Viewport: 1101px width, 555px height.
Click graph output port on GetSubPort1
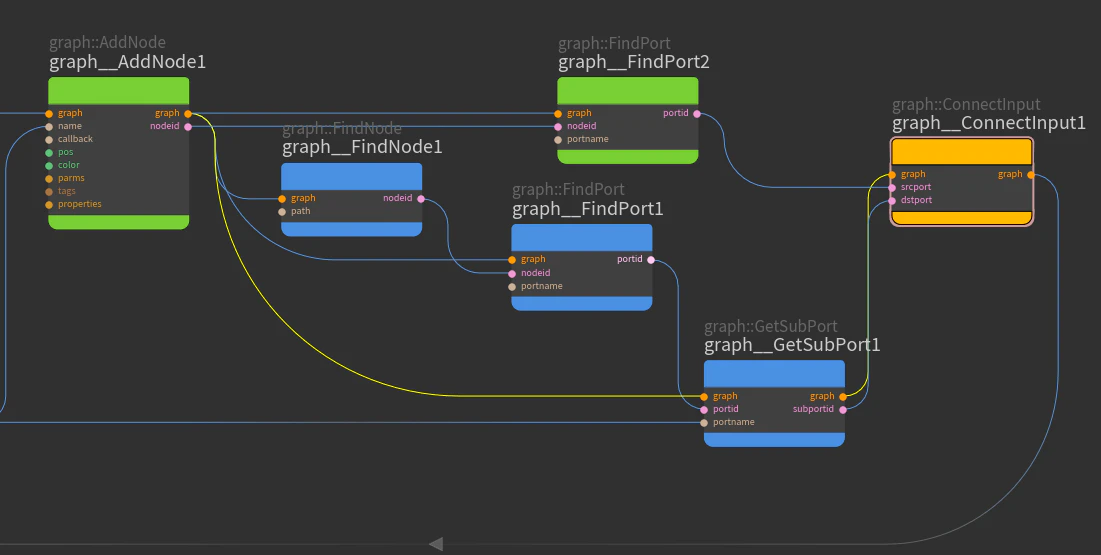[843, 397]
